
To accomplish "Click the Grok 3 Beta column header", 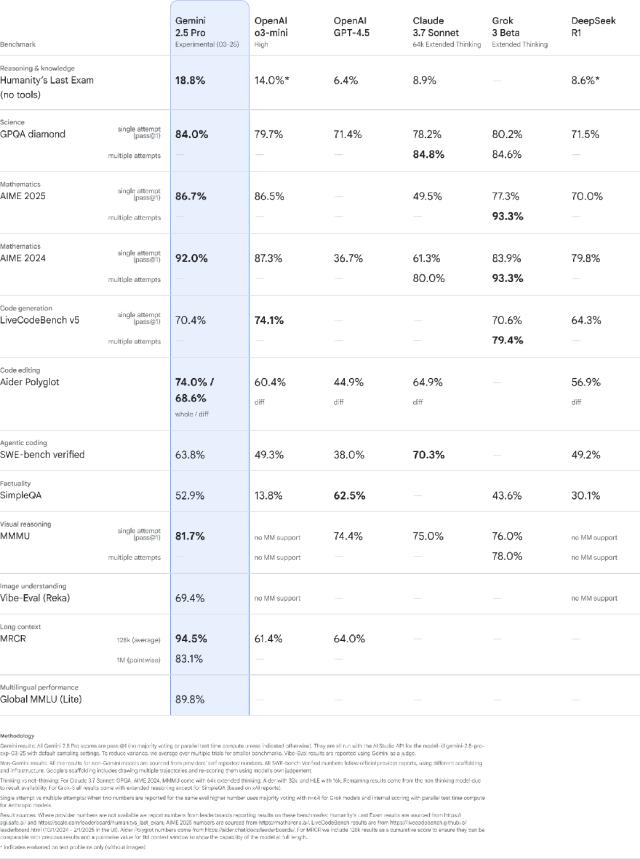I will coord(506,26).
